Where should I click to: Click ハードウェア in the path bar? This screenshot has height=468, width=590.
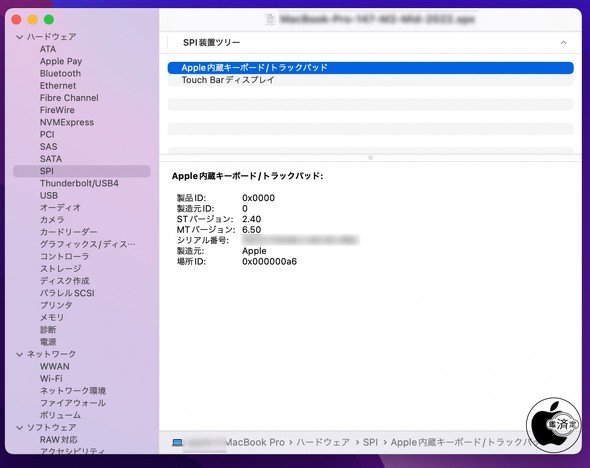tap(323, 442)
